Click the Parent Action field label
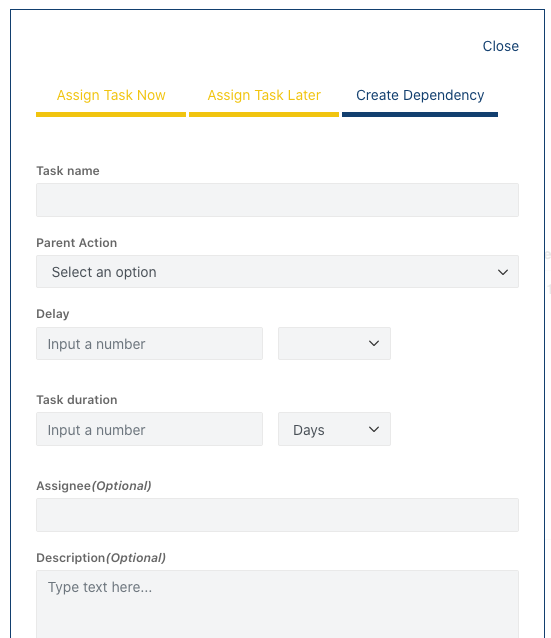The height and width of the screenshot is (638, 551). 77,243
